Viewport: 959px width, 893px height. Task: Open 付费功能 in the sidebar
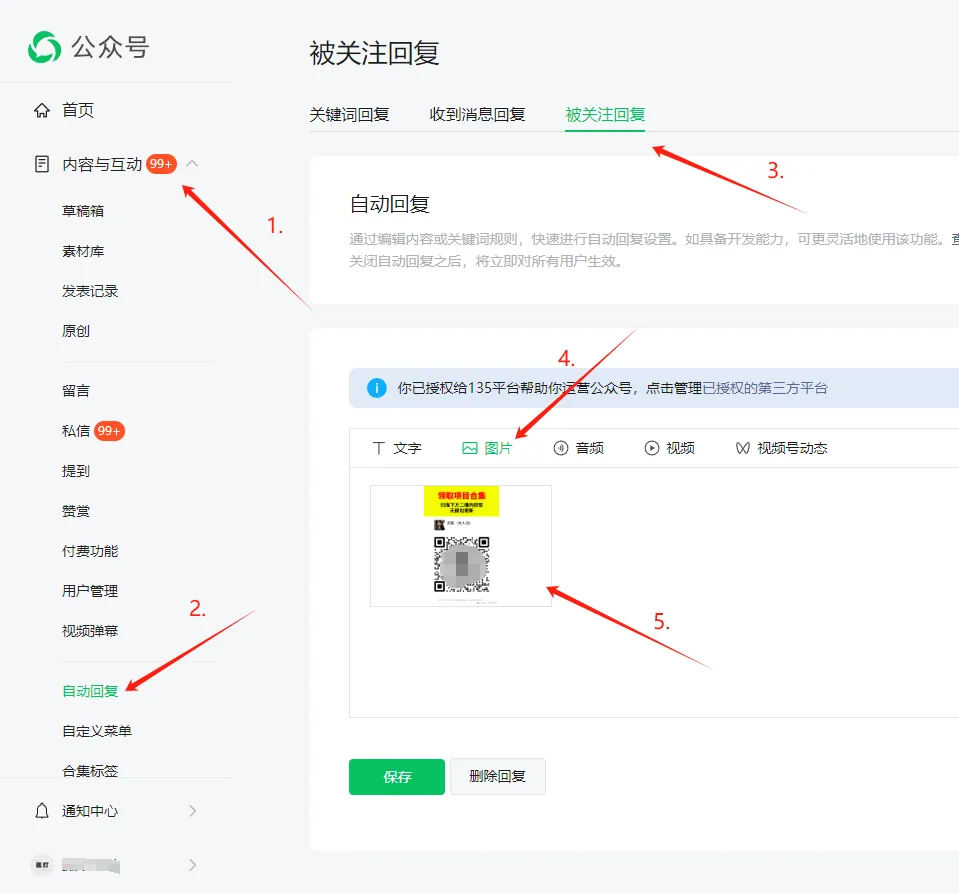click(90, 551)
